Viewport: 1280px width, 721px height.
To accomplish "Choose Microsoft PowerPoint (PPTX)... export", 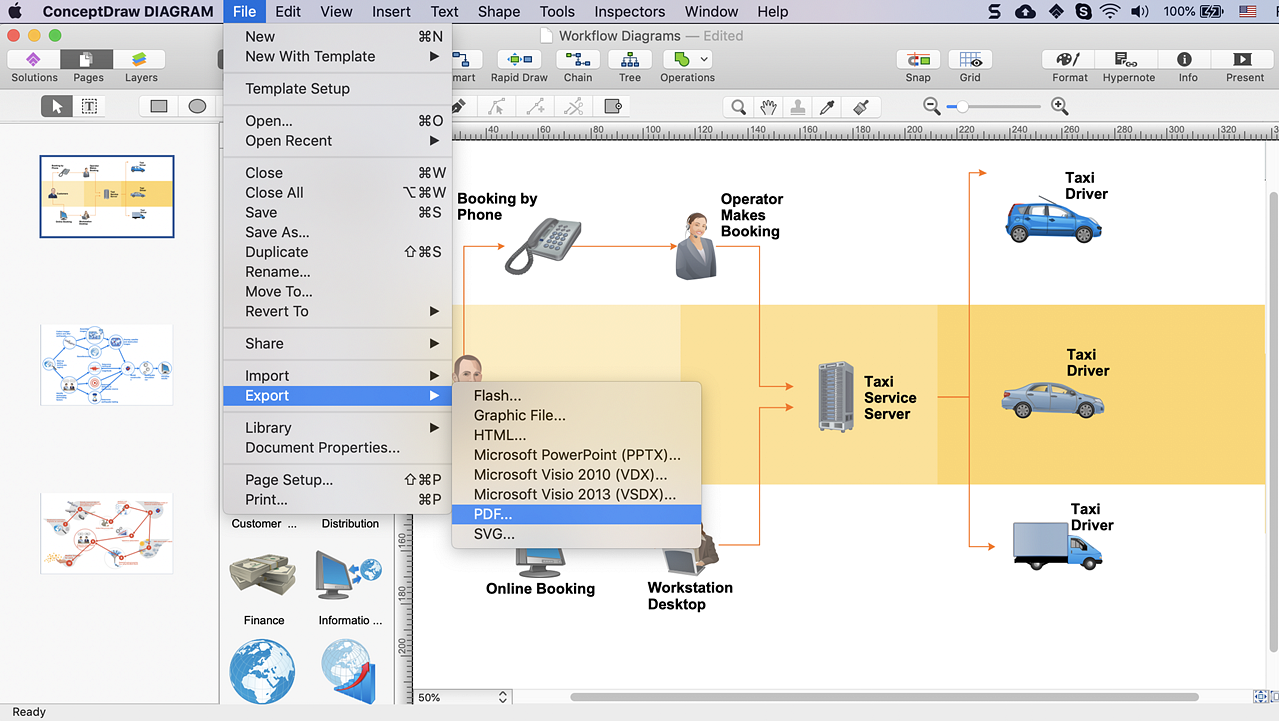I will click(577, 455).
